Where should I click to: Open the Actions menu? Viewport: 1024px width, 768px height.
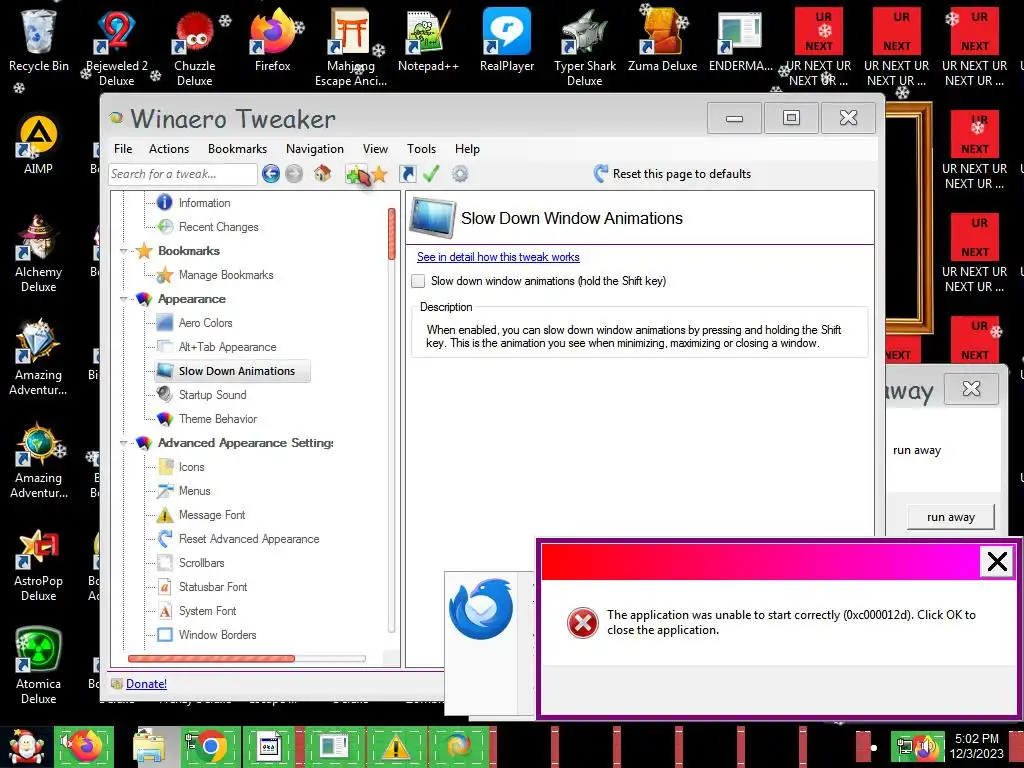click(168, 149)
